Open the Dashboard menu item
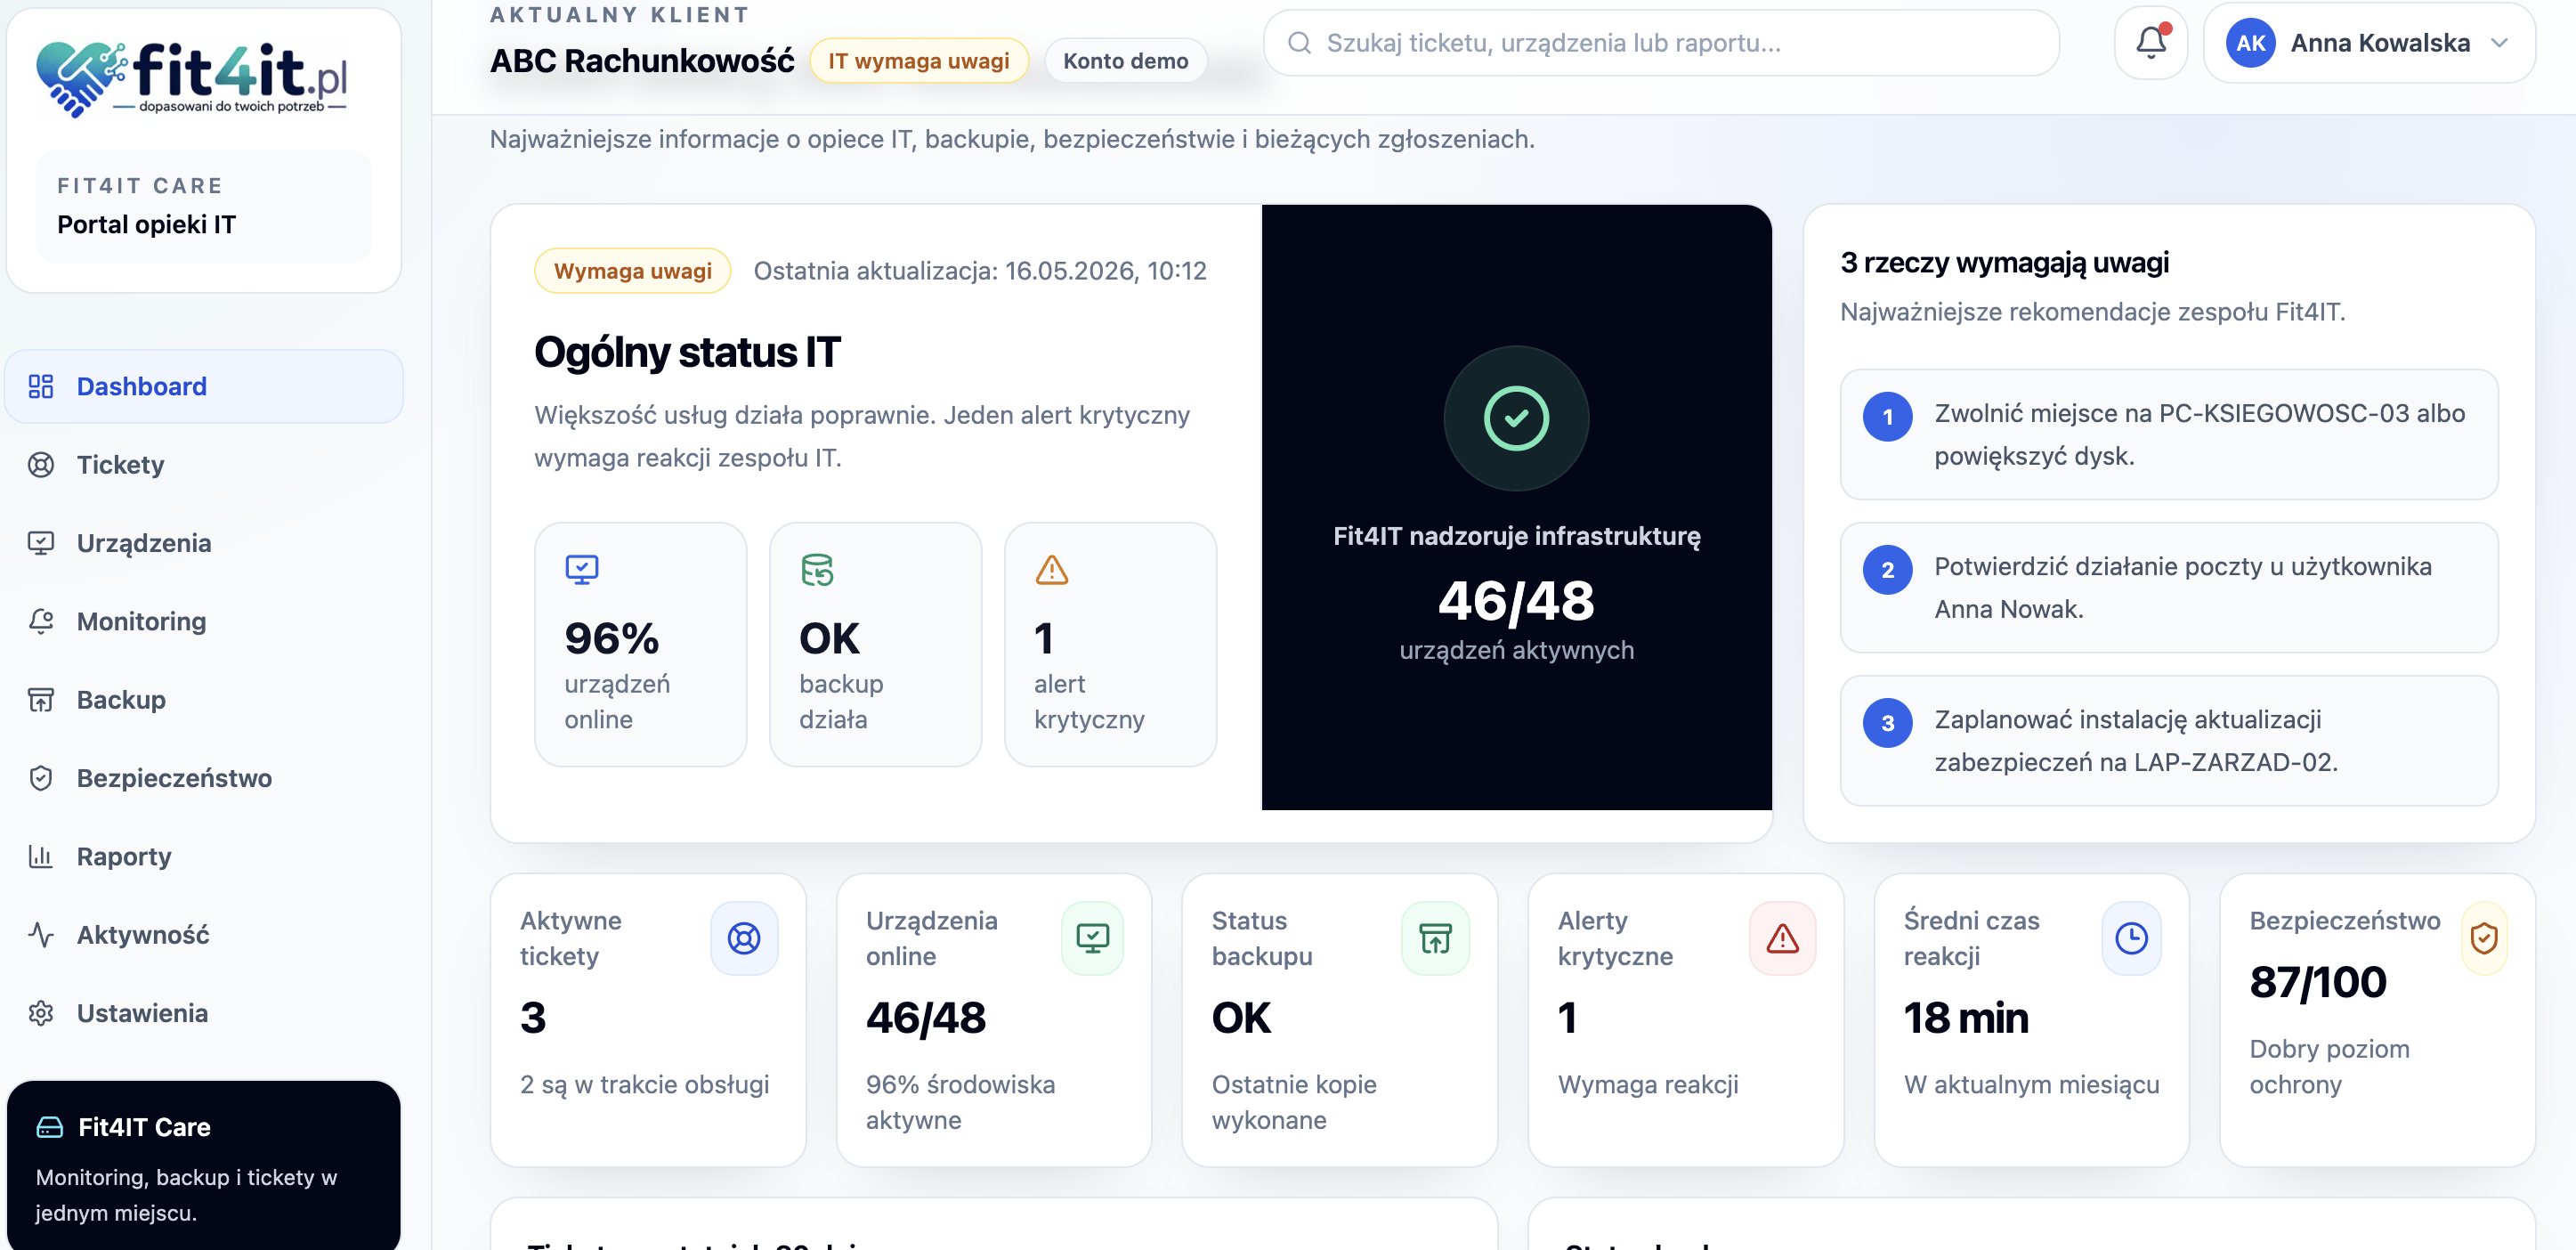 pos(204,386)
